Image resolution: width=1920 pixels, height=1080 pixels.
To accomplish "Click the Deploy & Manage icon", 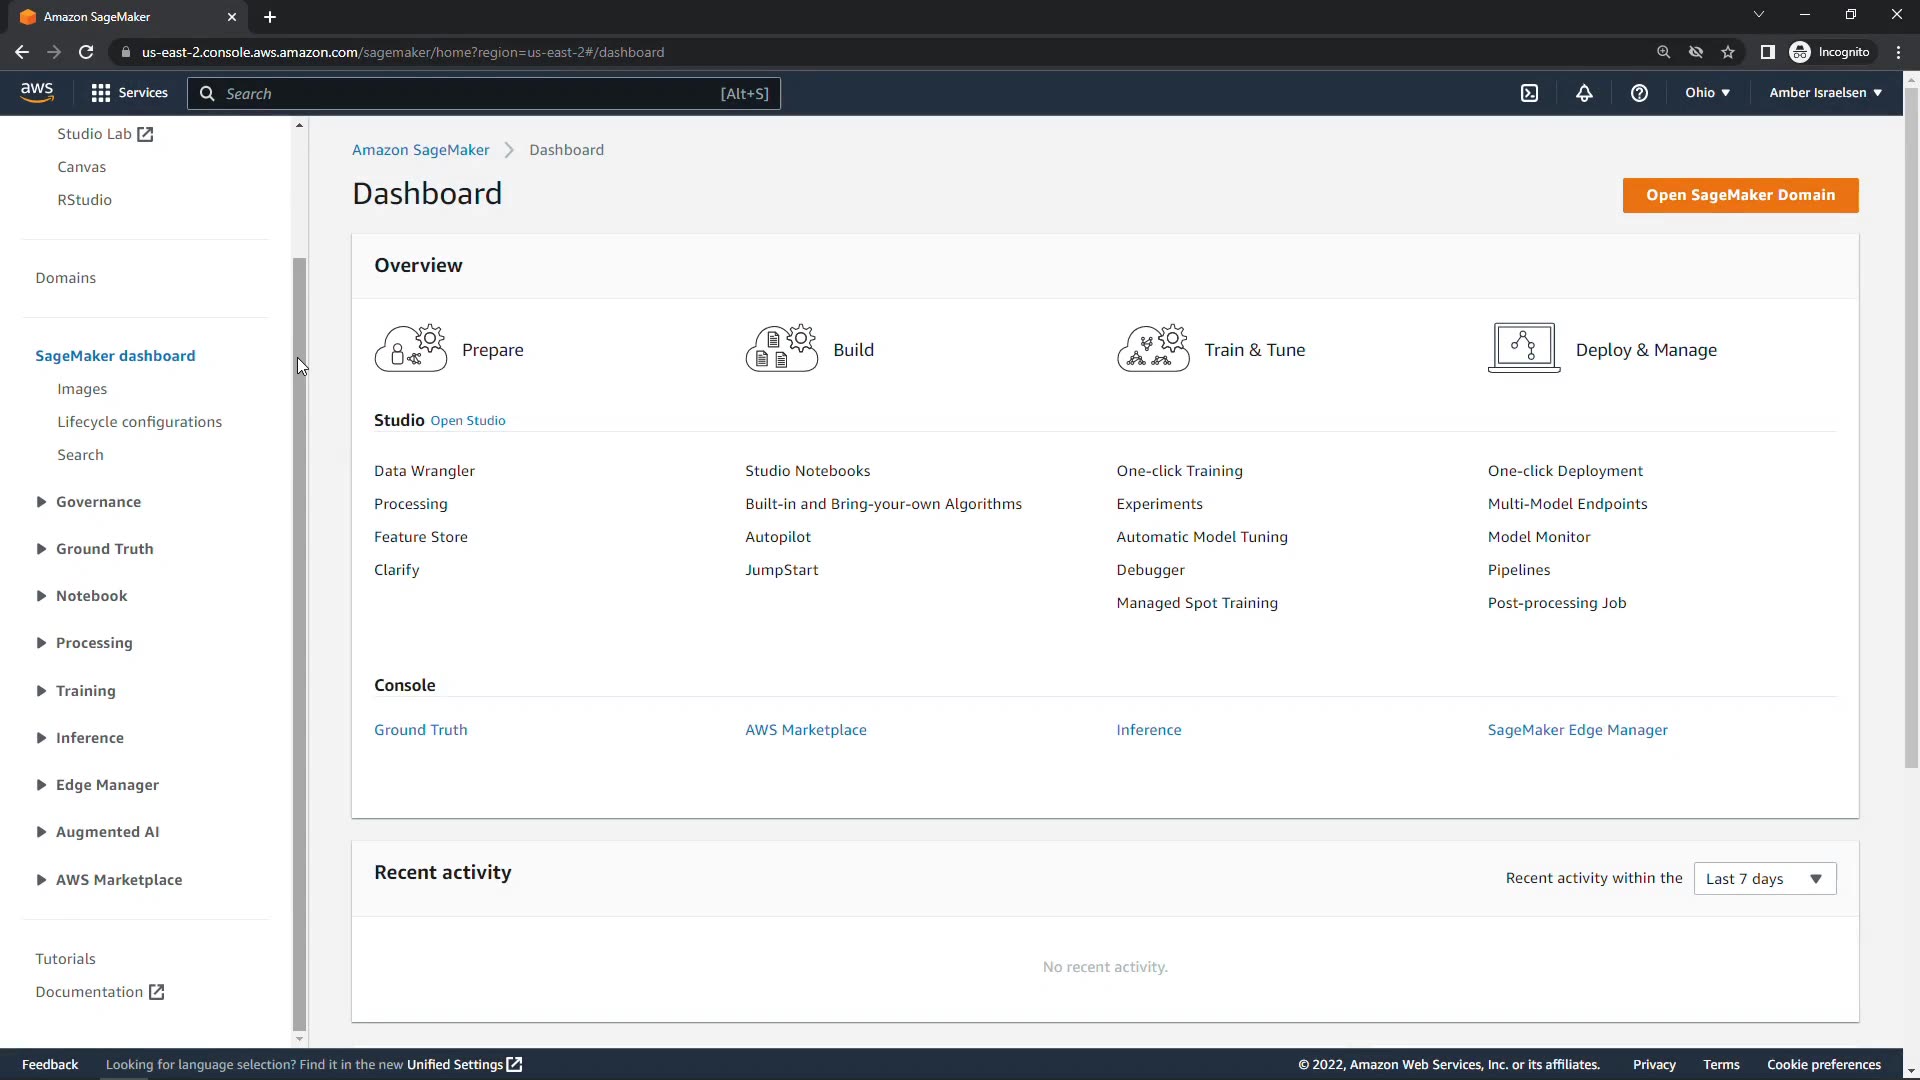I will coord(1523,348).
